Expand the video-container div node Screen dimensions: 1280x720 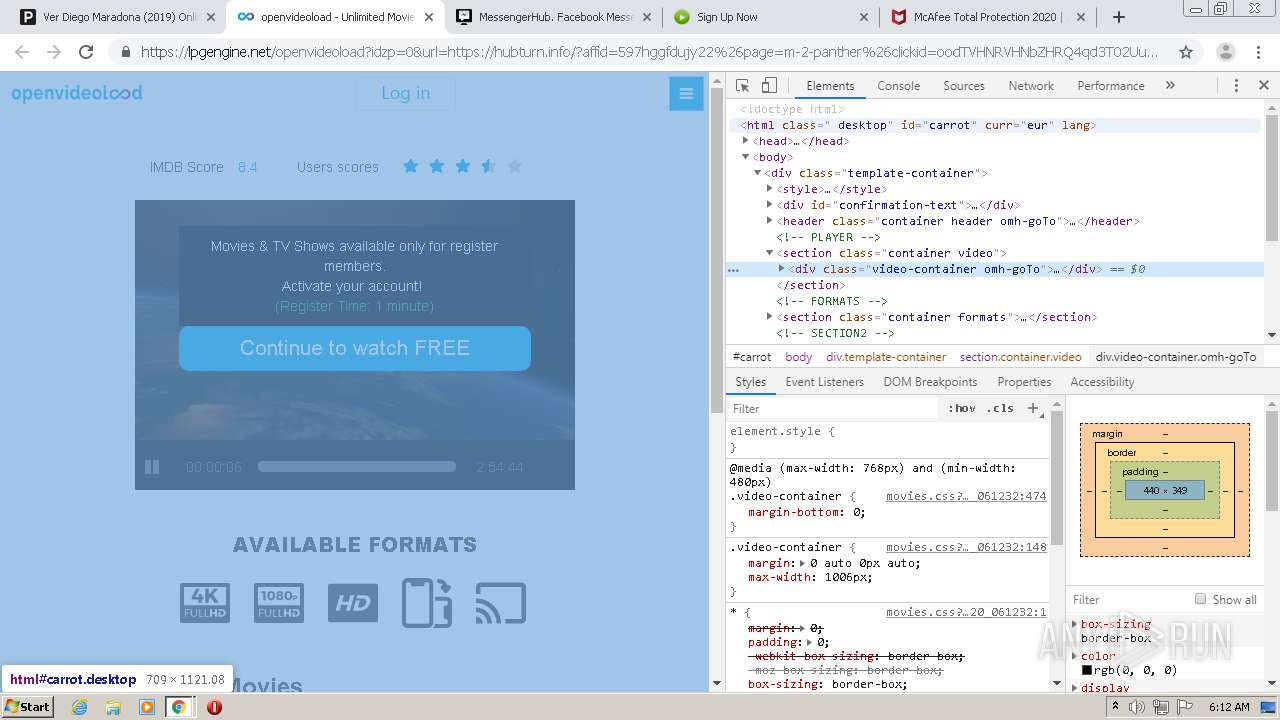(781, 269)
